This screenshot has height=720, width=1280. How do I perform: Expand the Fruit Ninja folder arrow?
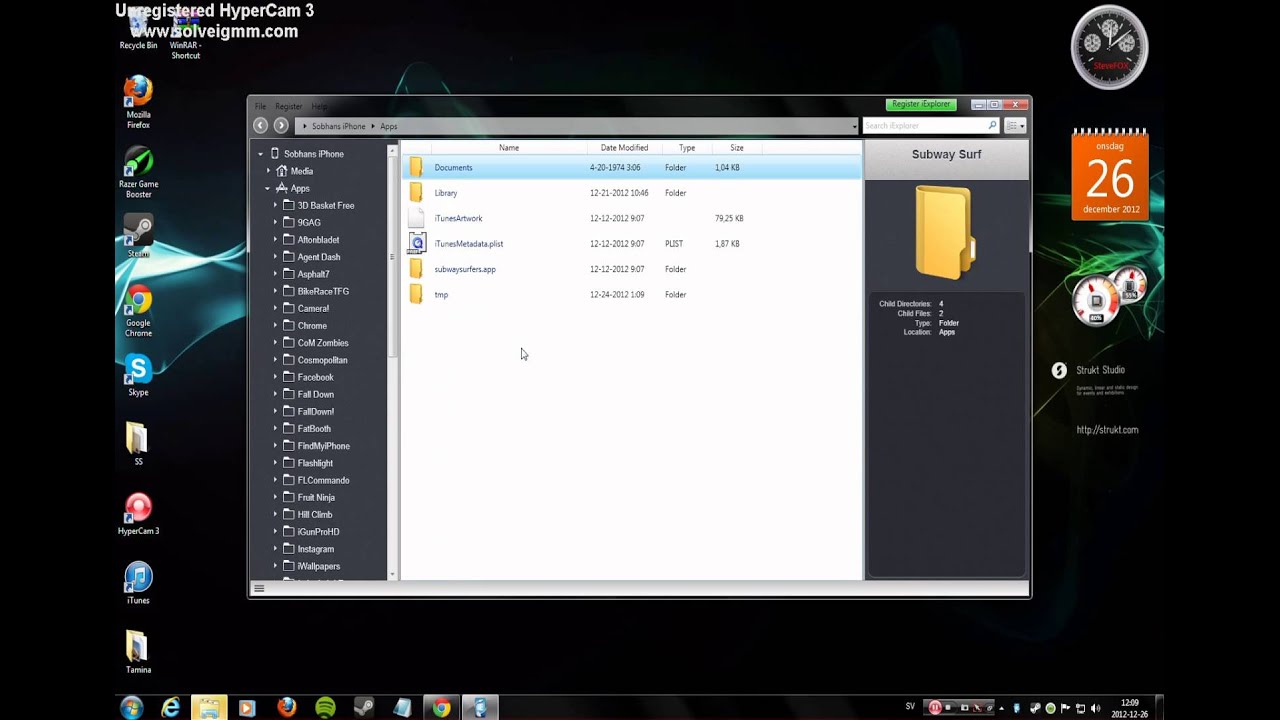(x=276, y=497)
